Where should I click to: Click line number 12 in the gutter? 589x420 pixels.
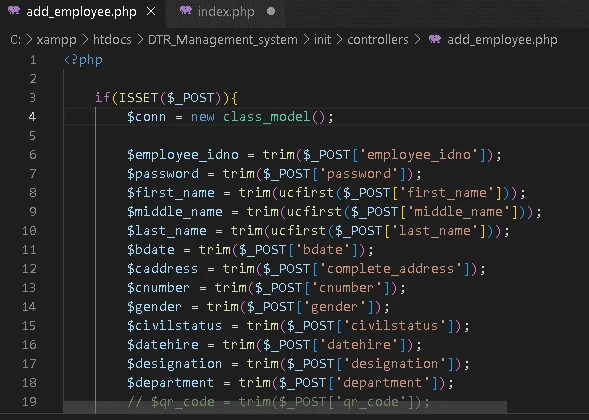point(29,269)
